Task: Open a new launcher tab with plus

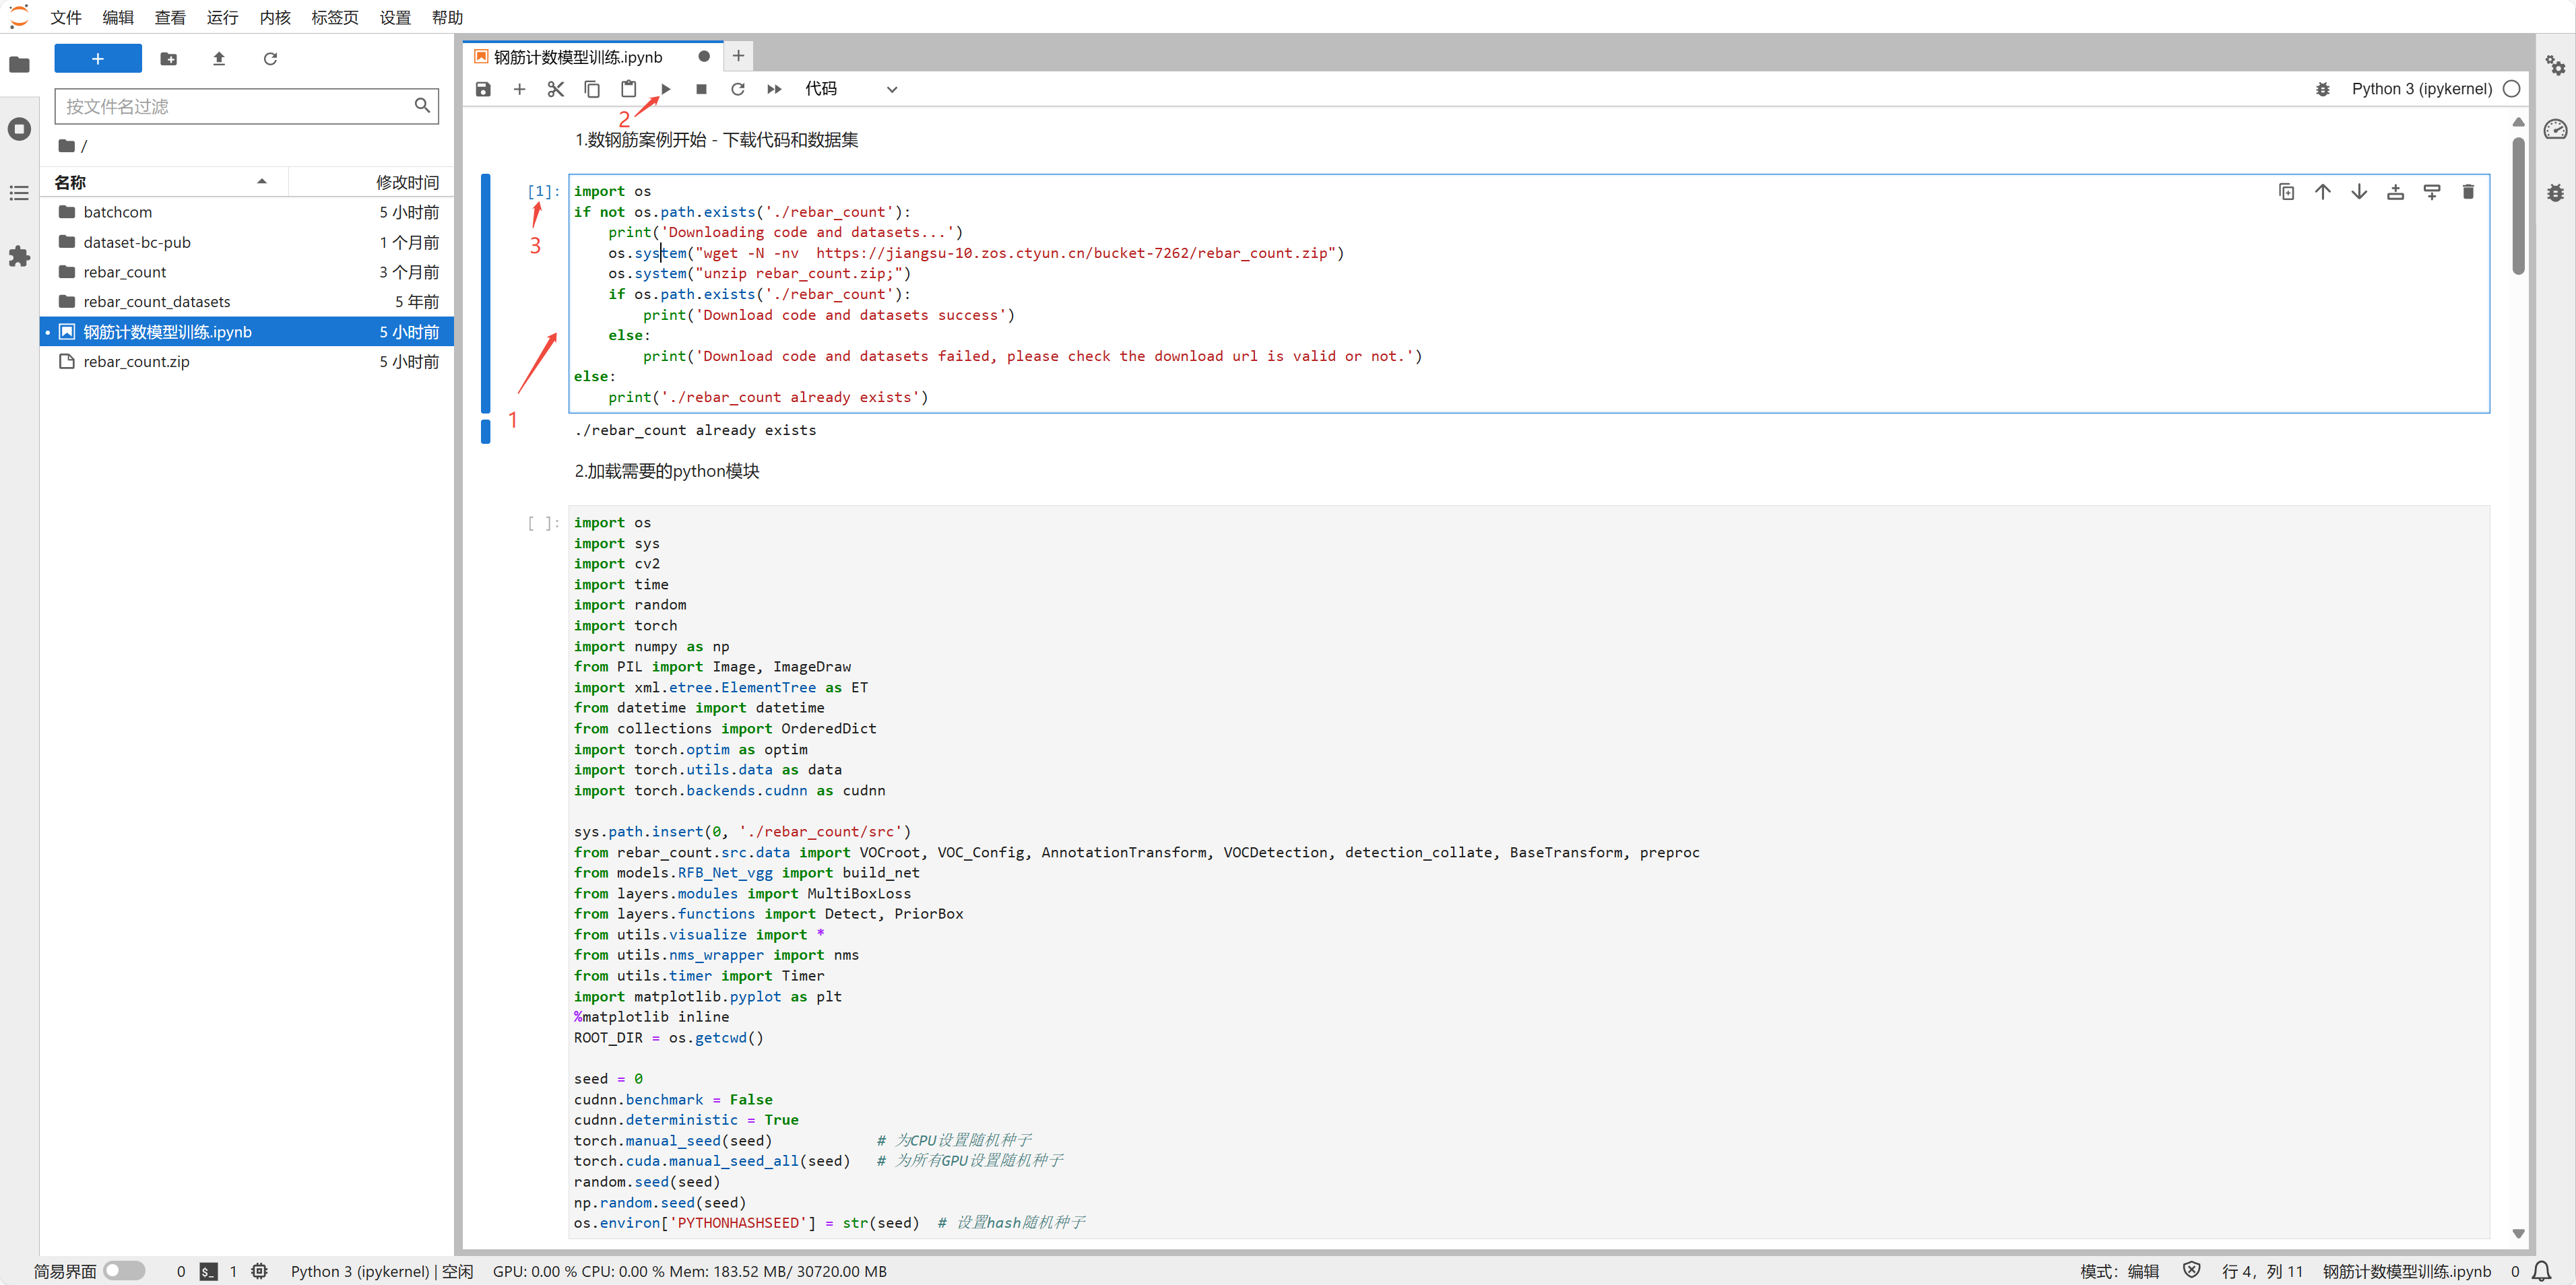Action: (738, 56)
